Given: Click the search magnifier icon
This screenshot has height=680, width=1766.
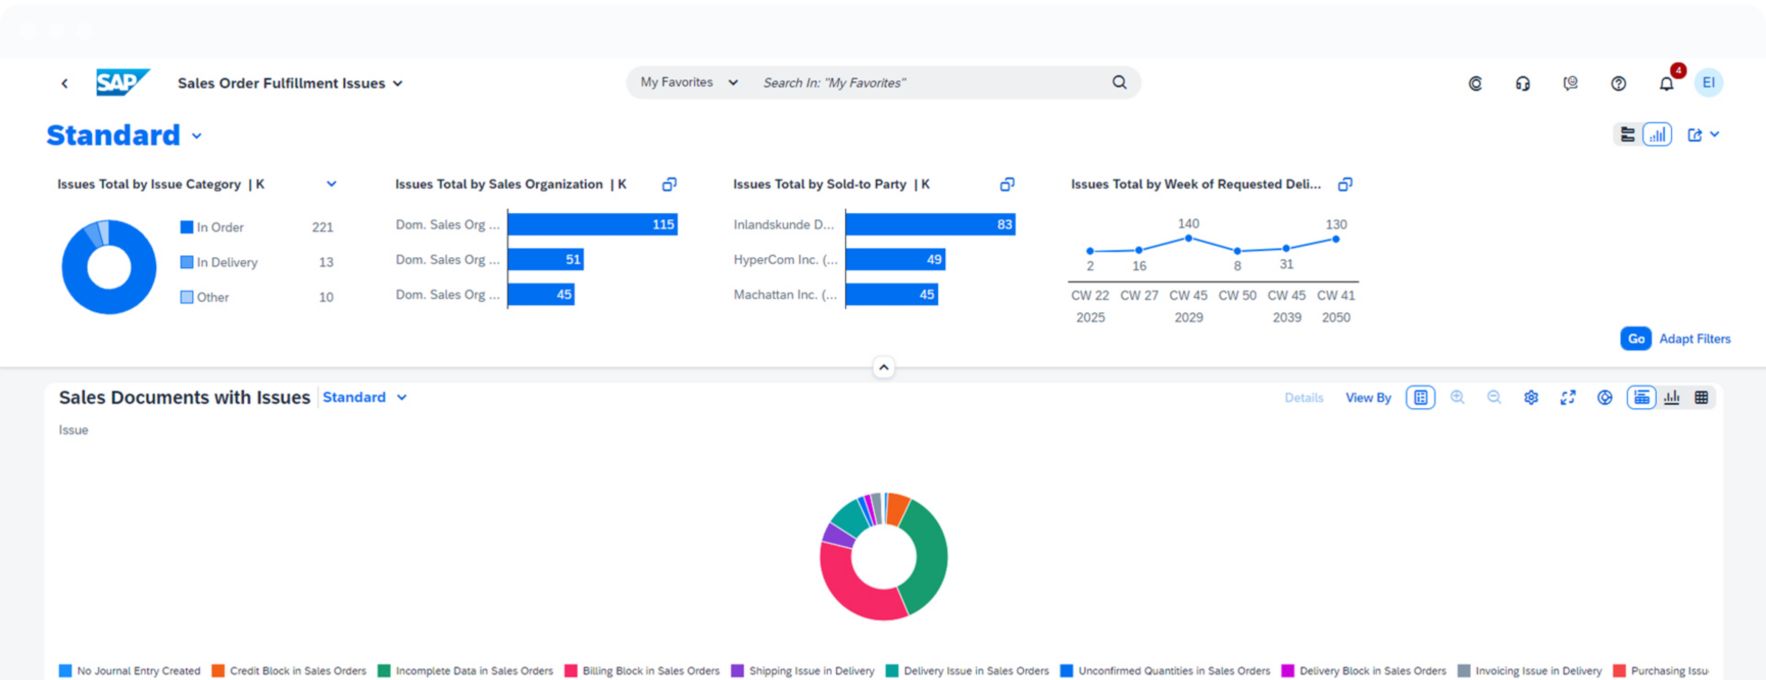Looking at the screenshot, I should [1119, 83].
